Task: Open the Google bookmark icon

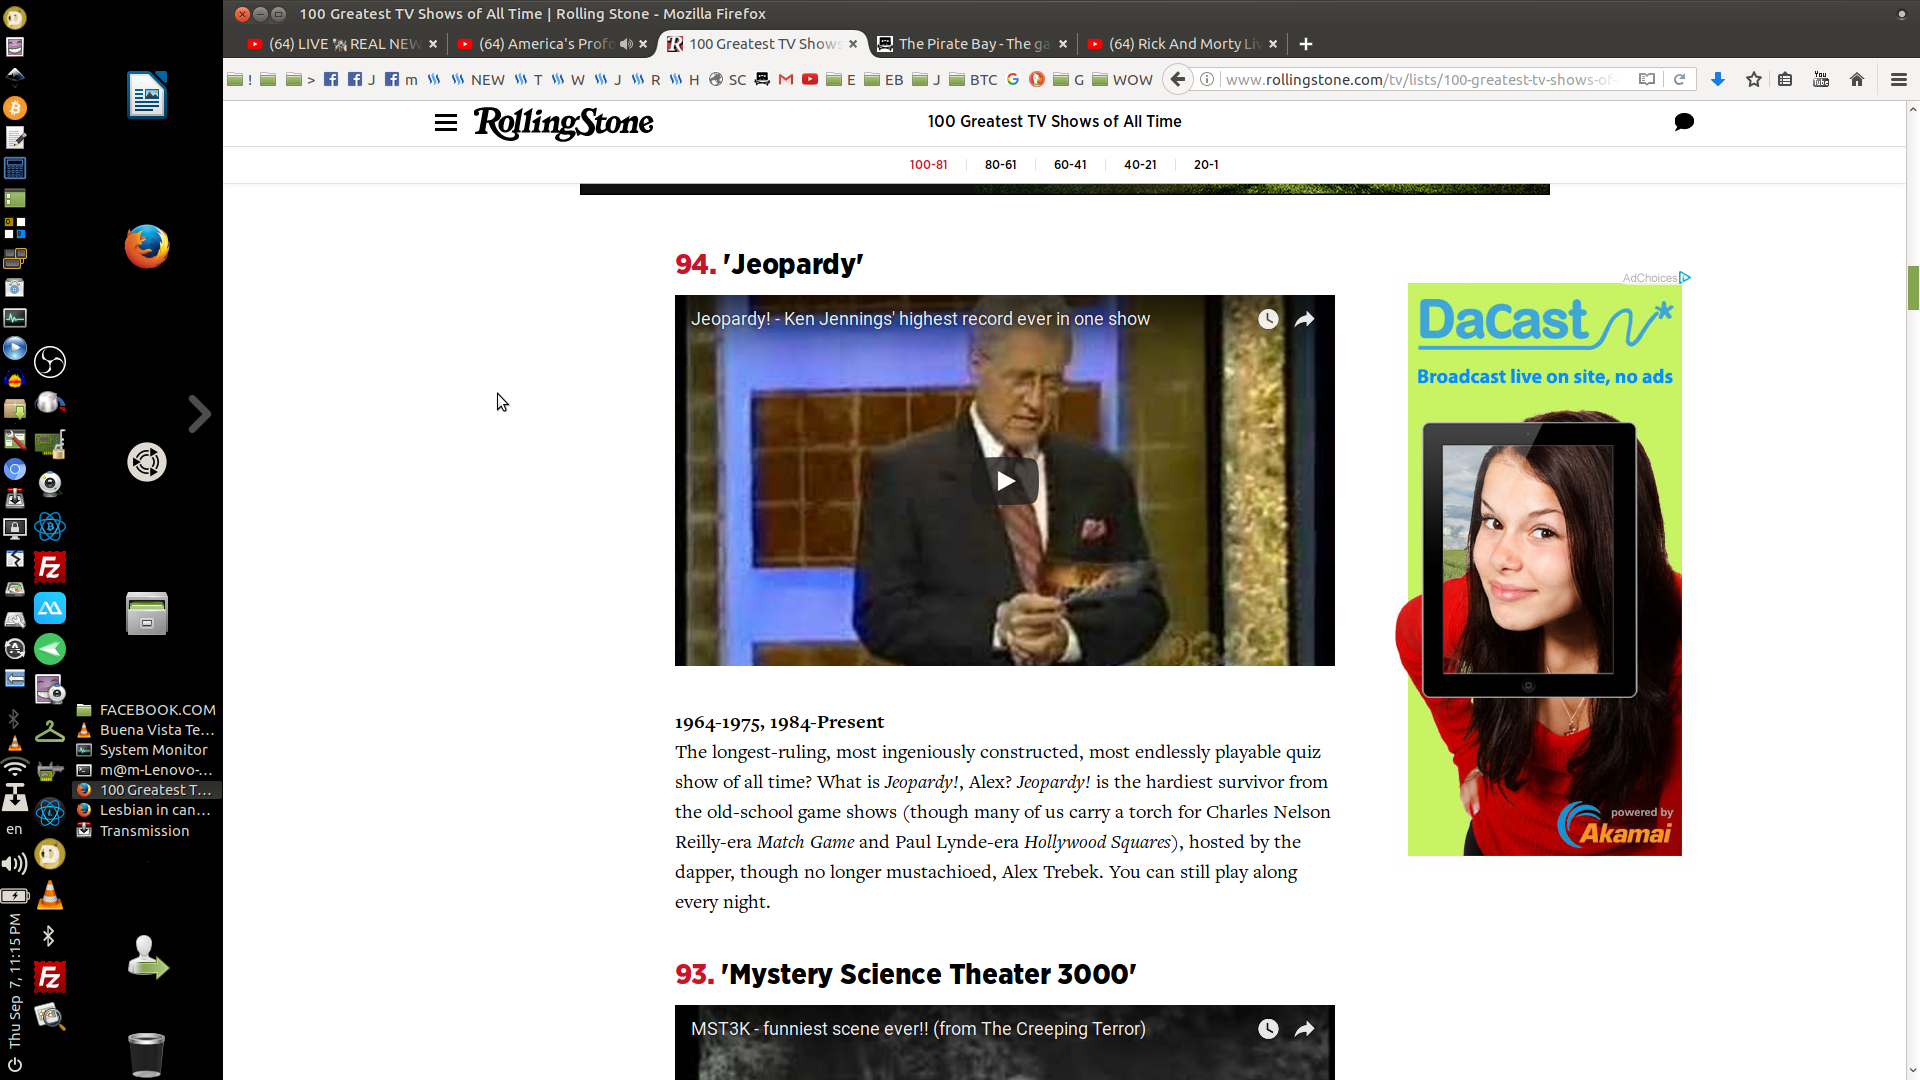Action: (1013, 80)
